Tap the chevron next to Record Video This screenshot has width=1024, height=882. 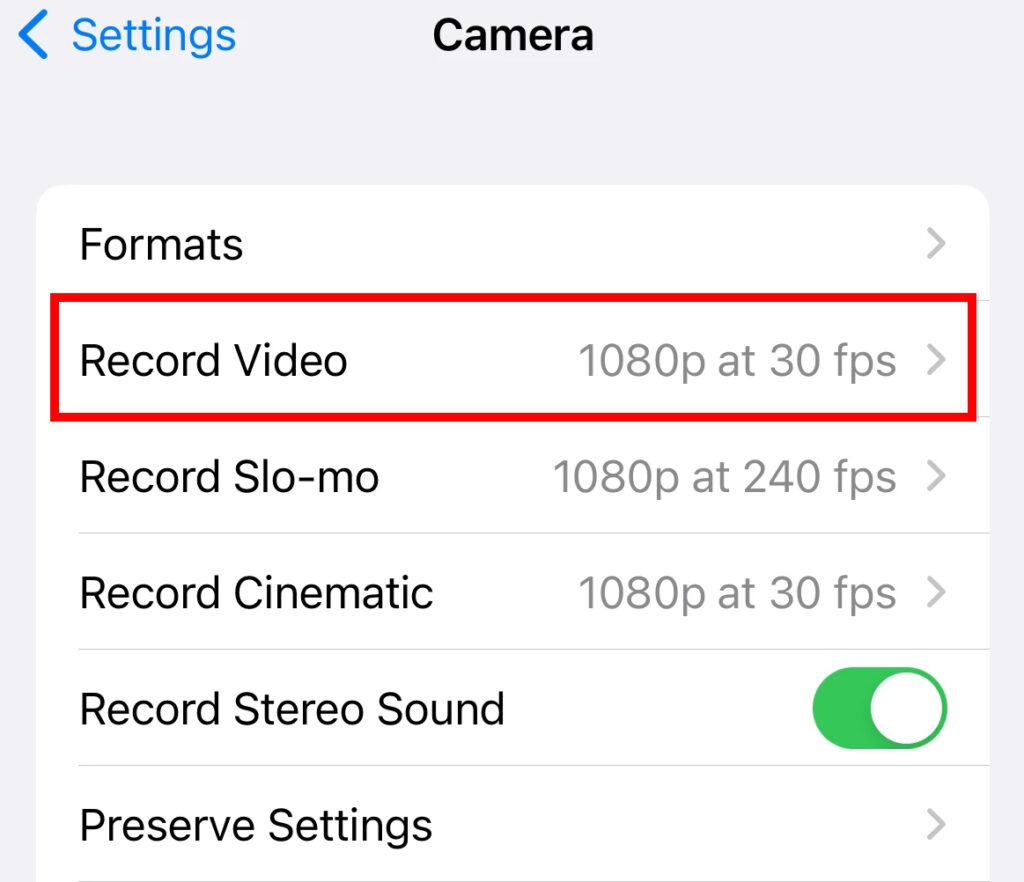click(934, 360)
